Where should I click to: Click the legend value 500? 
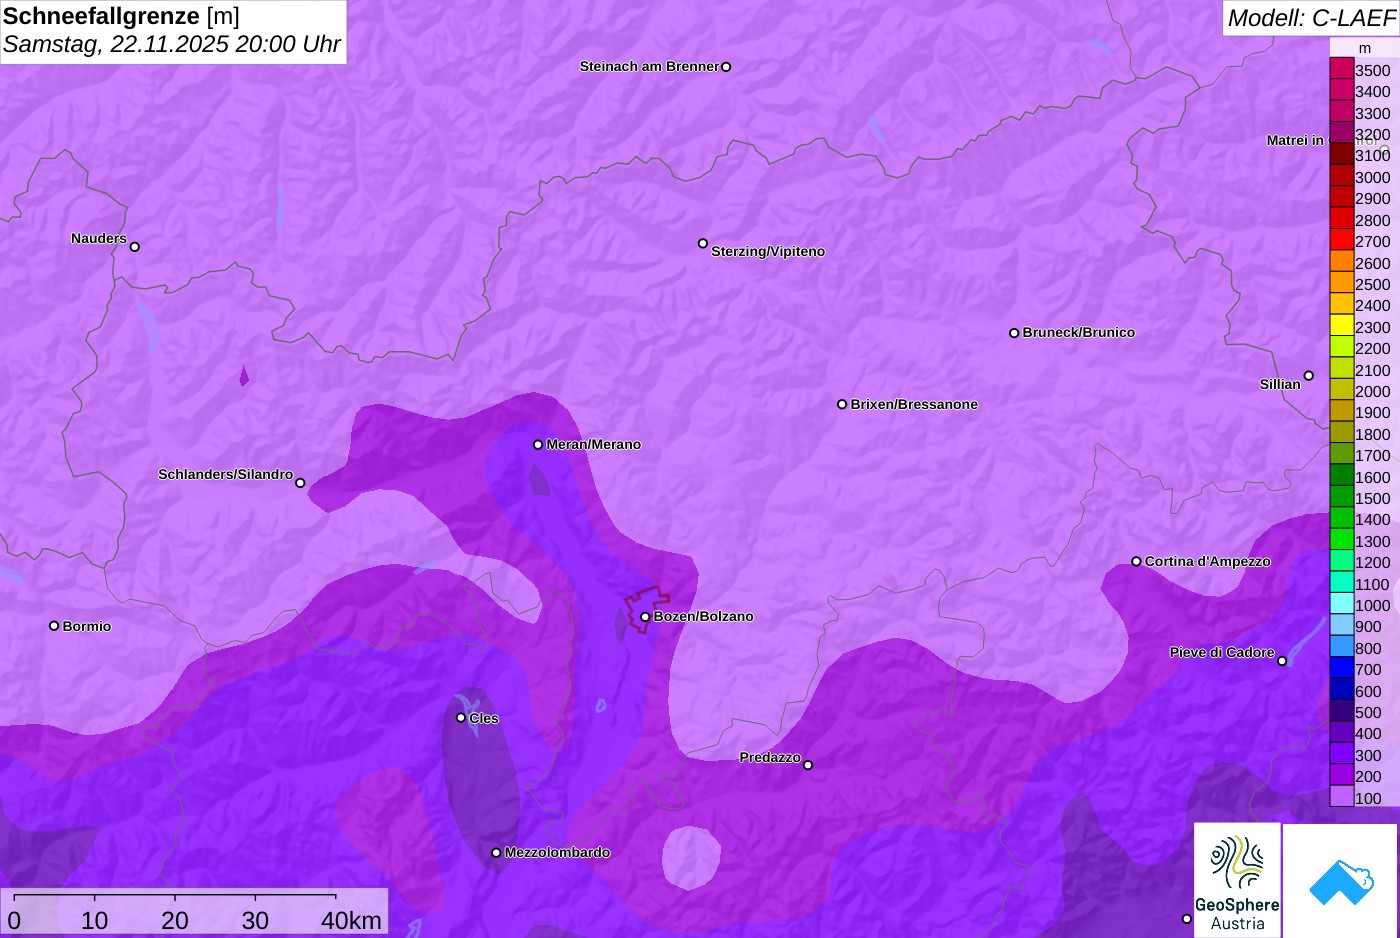tap(1368, 713)
